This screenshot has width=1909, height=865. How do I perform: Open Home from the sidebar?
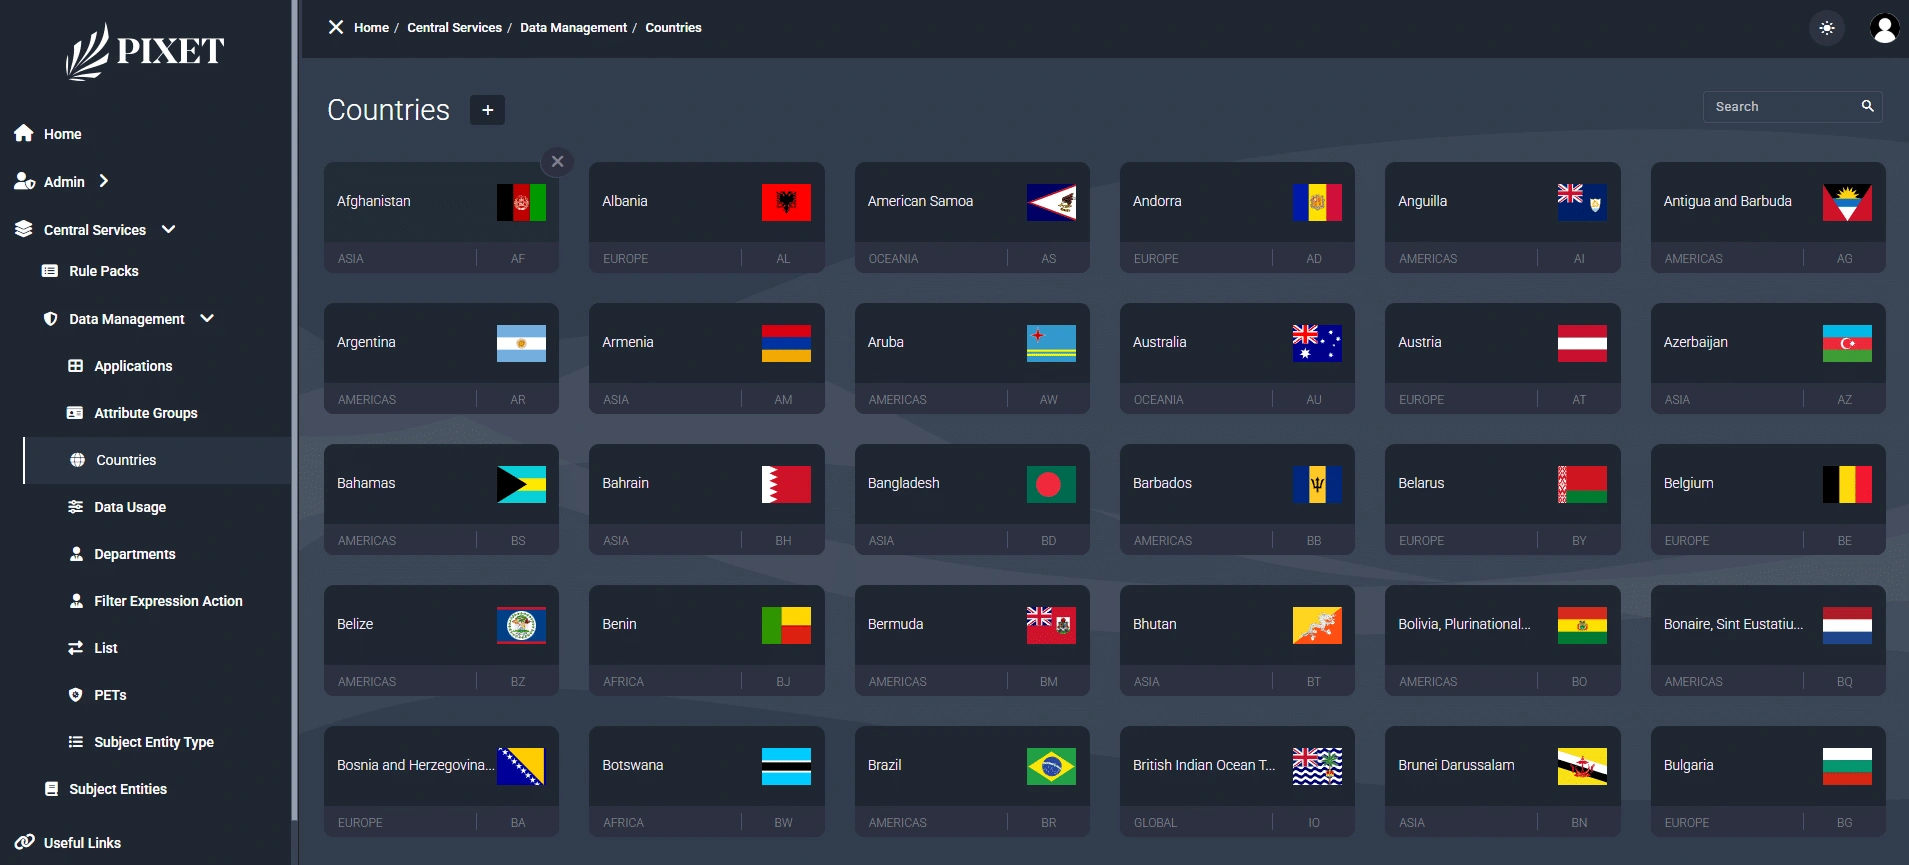click(x=62, y=134)
